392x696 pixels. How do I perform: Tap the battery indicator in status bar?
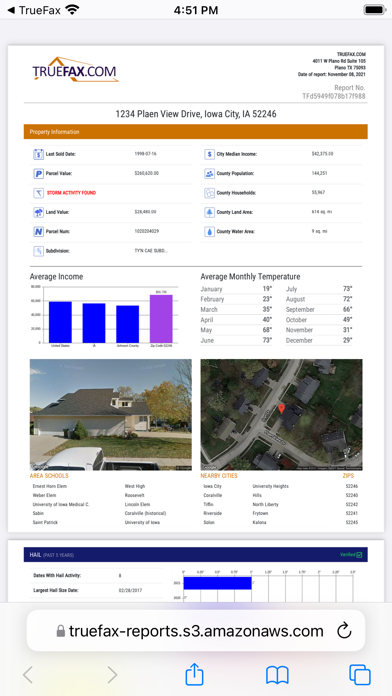(374, 10)
